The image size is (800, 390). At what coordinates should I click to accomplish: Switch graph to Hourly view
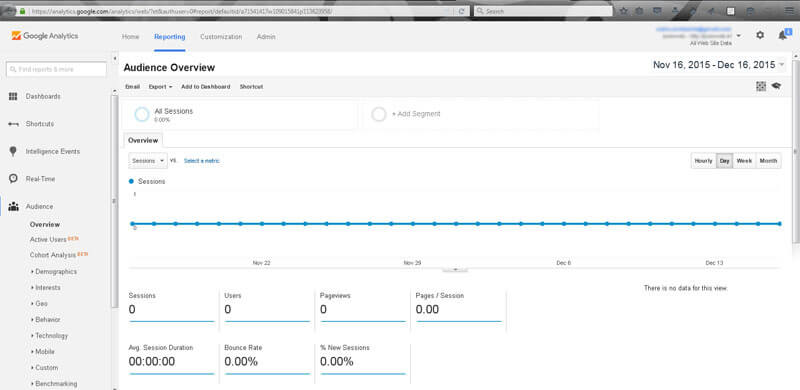tap(703, 161)
